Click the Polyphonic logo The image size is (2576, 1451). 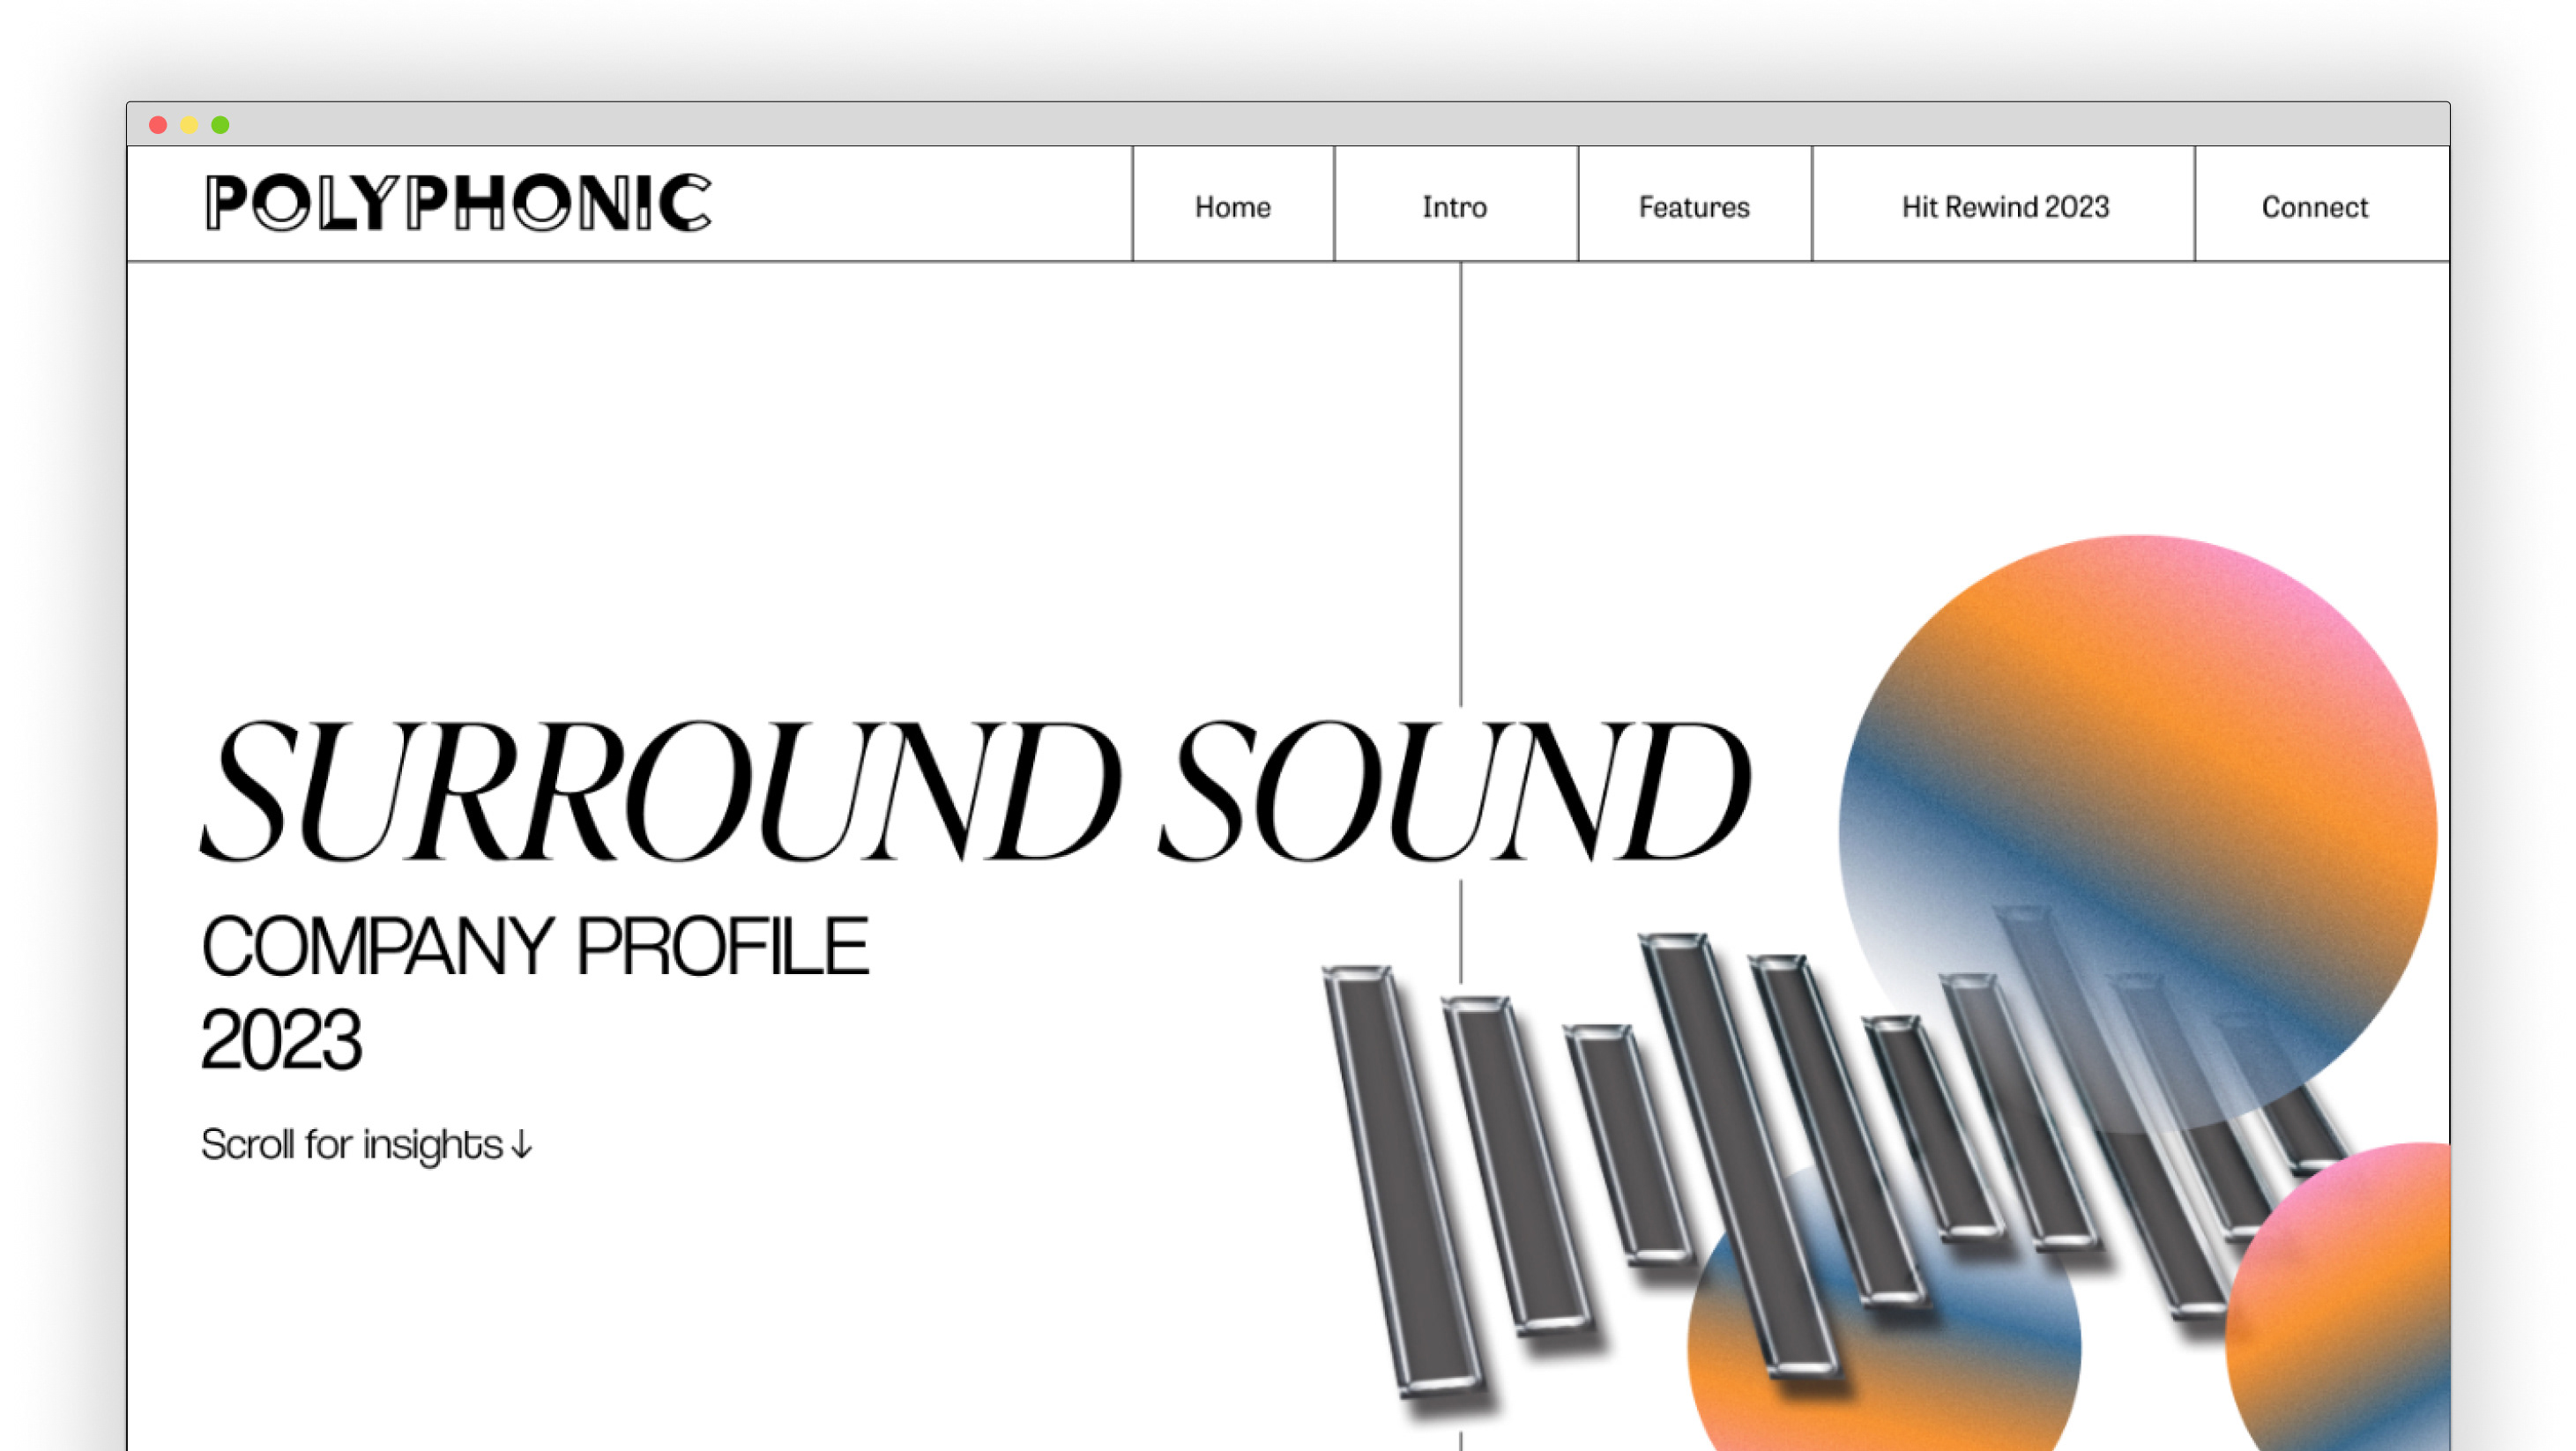click(458, 204)
